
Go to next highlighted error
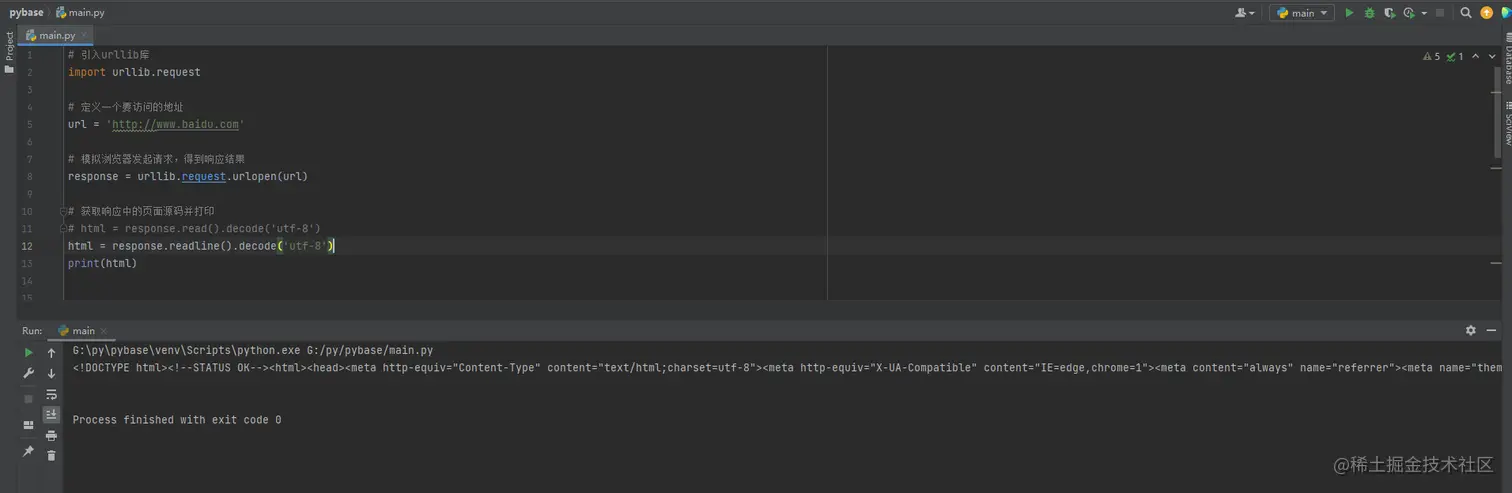(x=1492, y=57)
